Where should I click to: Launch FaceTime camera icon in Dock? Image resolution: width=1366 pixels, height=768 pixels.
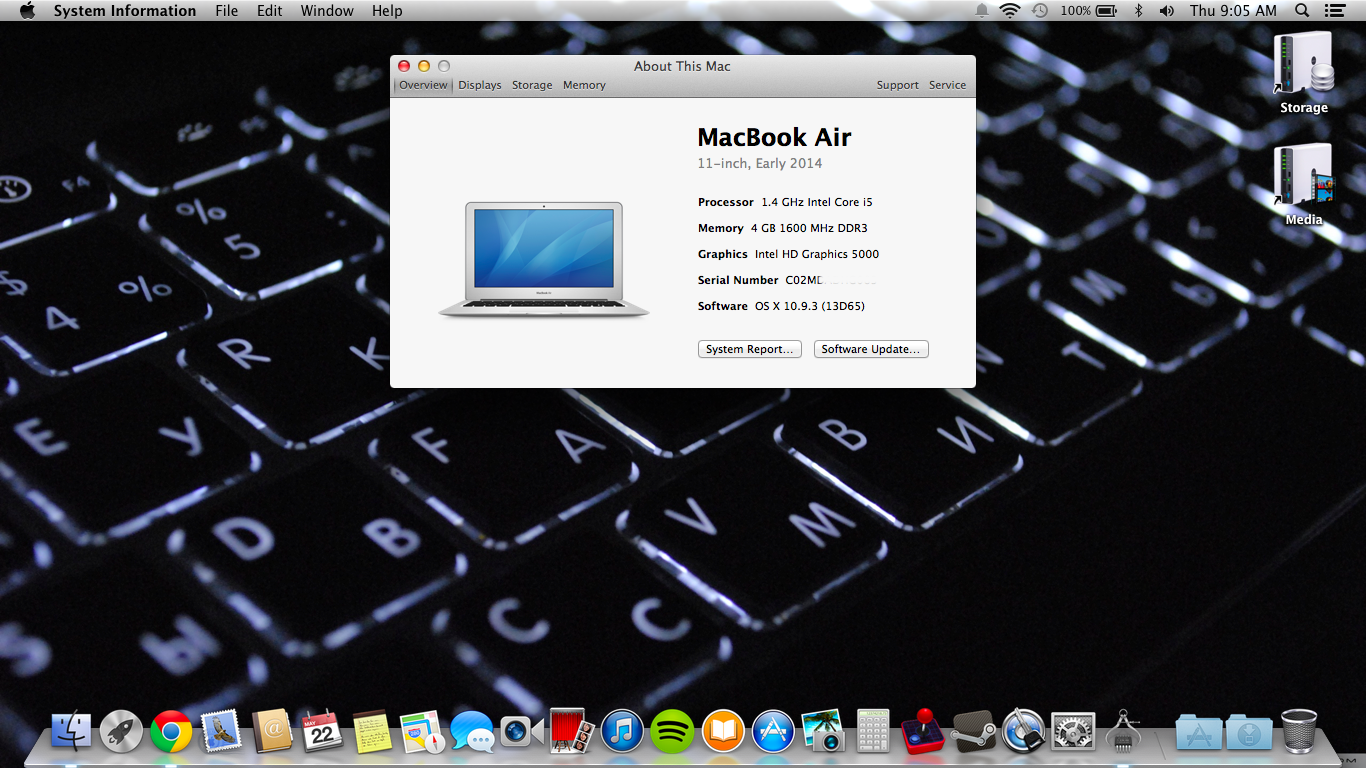(x=521, y=732)
